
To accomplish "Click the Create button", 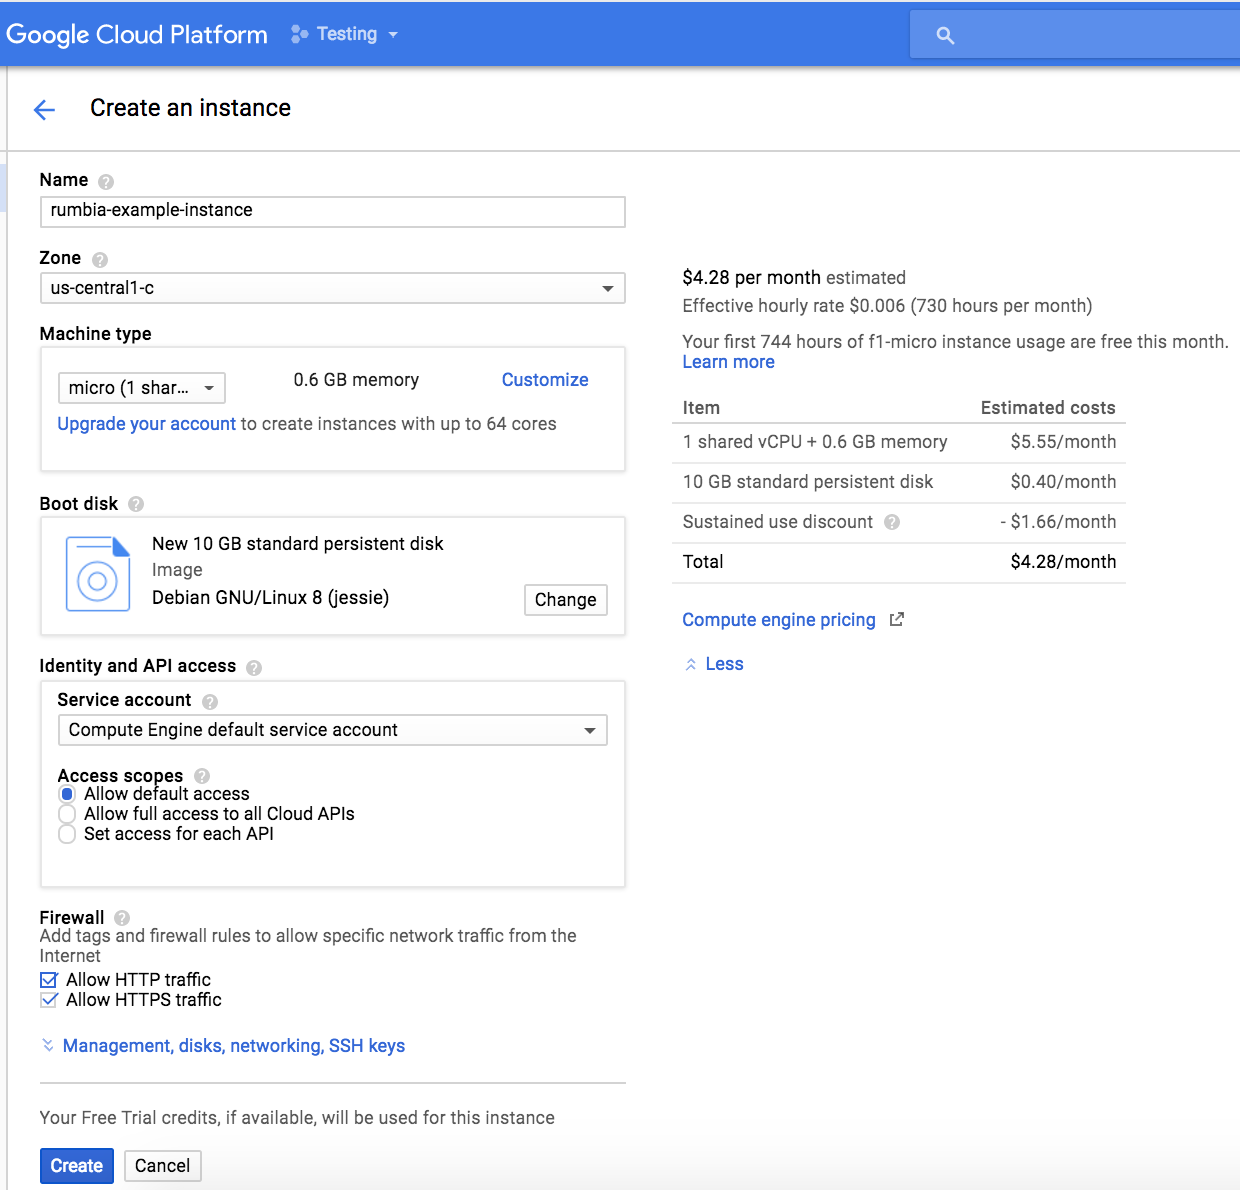I will [x=77, y=1166].
